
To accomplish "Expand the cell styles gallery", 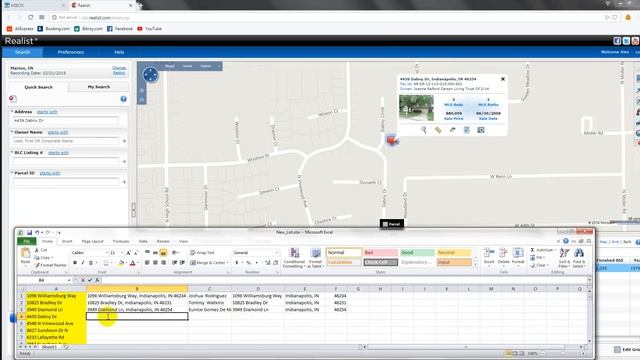I will [x=475, y=265].
